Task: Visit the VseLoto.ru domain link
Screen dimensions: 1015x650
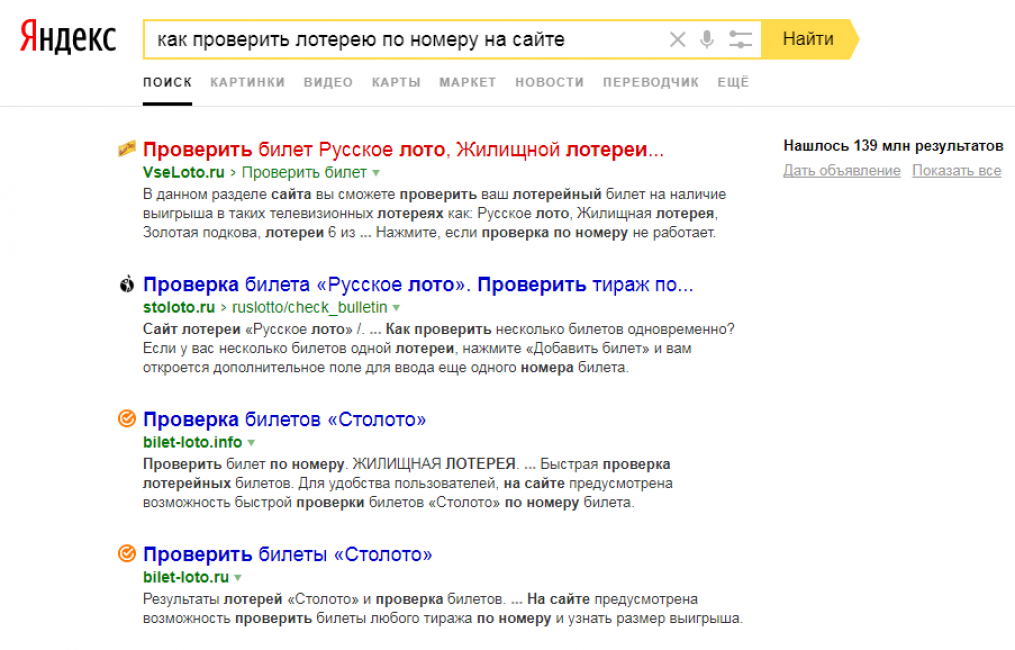Action: (x=183, y=173)
